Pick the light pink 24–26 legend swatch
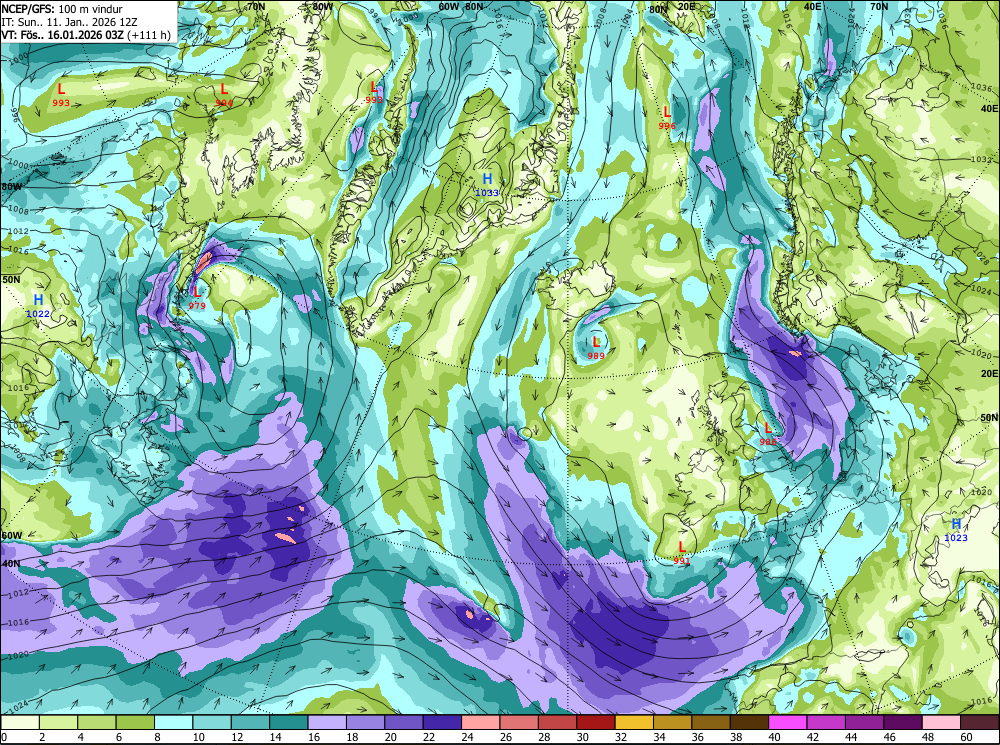The image size is (1000, 745). [481, 722]
